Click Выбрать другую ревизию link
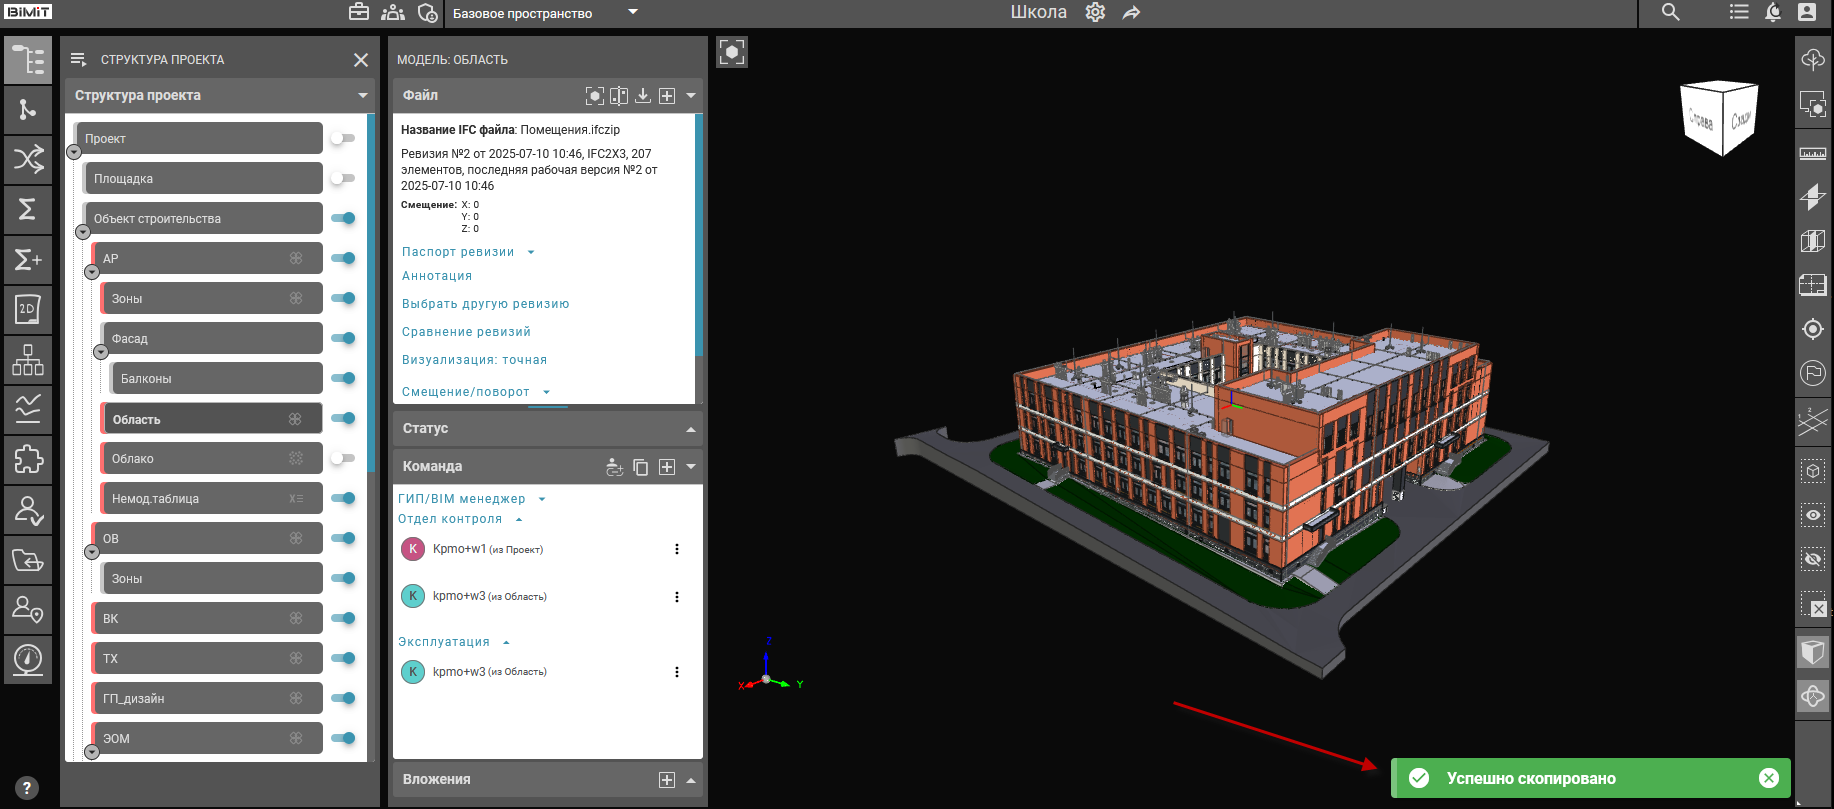 (x=485, y=304)
